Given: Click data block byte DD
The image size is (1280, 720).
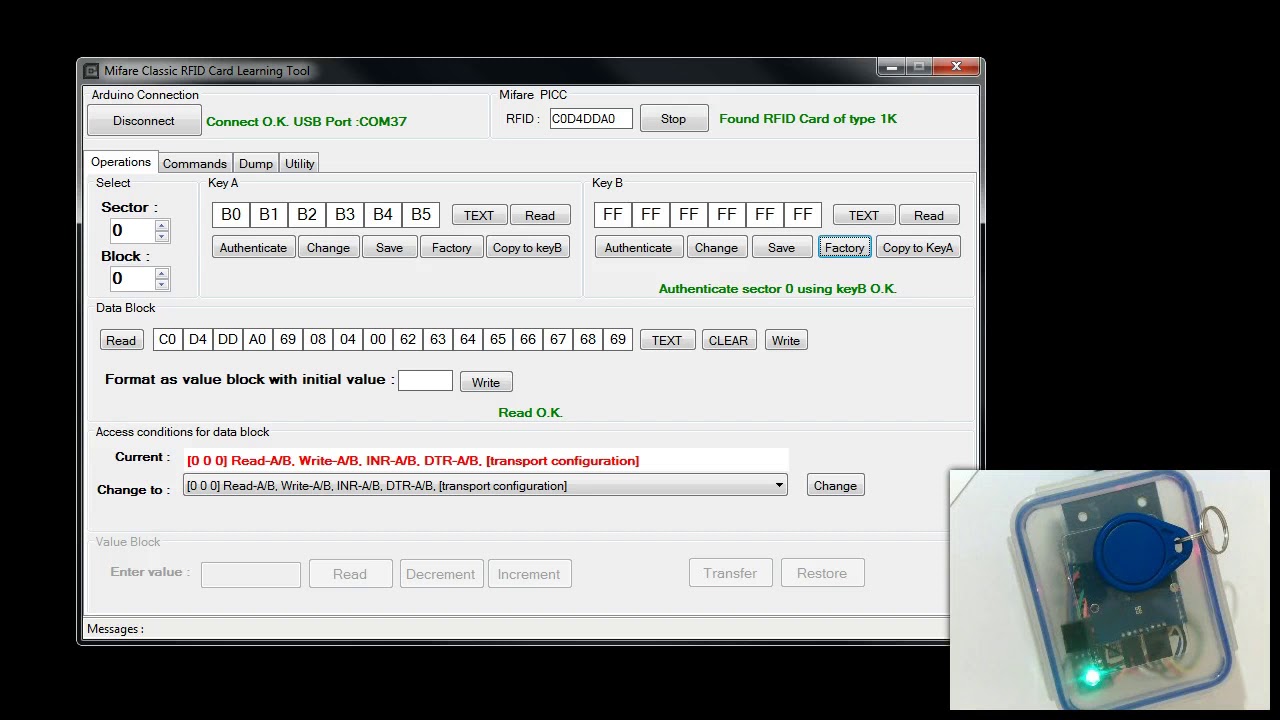Looking at the screenshot, I should pyautogui.click(x=228, y=340).
